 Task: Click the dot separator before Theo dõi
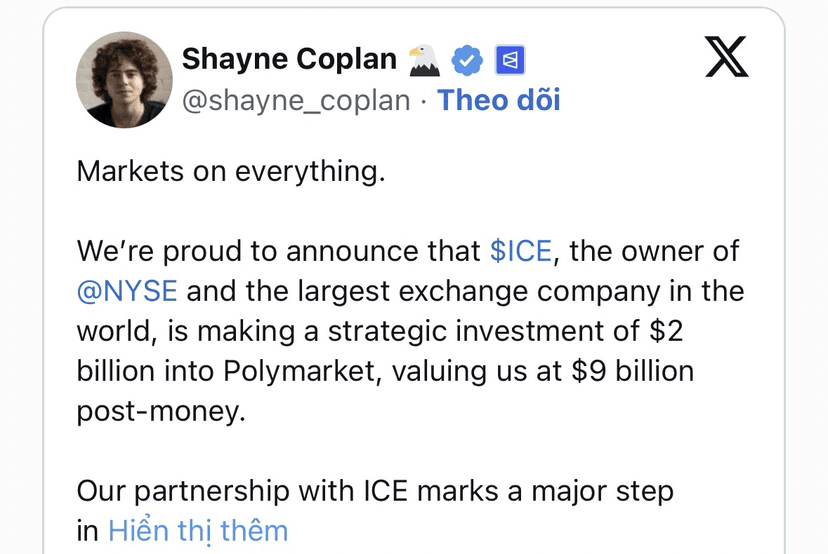pyautogui.click(x=424, y=101)
